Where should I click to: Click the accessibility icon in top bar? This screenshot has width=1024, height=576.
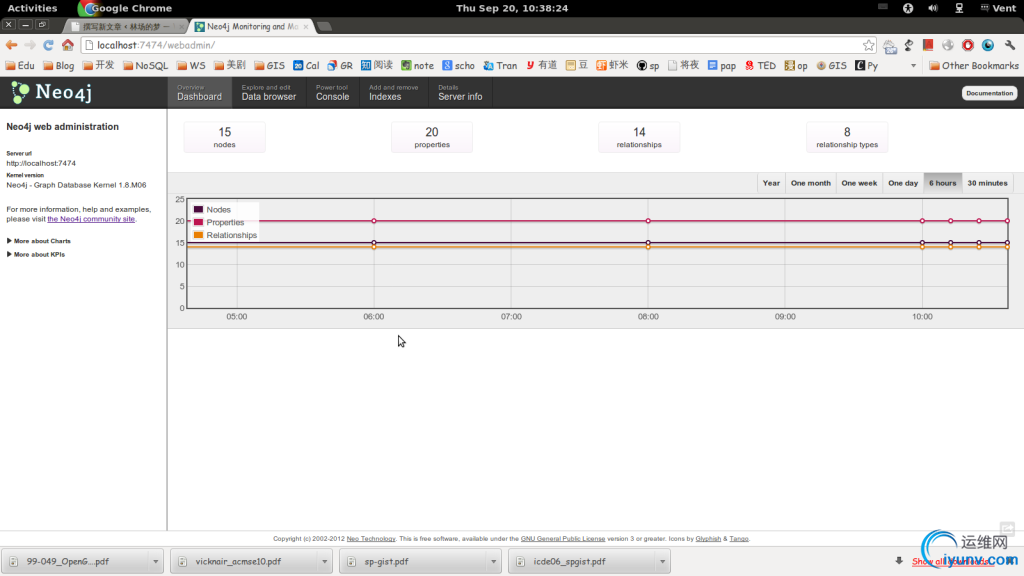(908, 8)
